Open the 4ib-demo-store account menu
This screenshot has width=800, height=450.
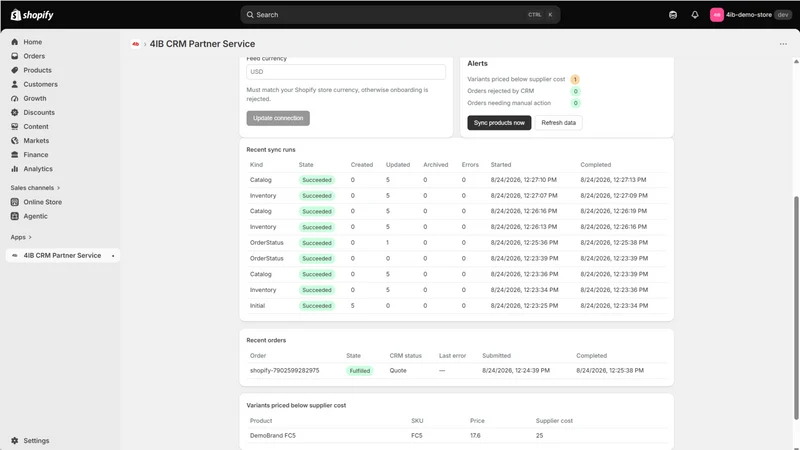(x=751, y=15)
